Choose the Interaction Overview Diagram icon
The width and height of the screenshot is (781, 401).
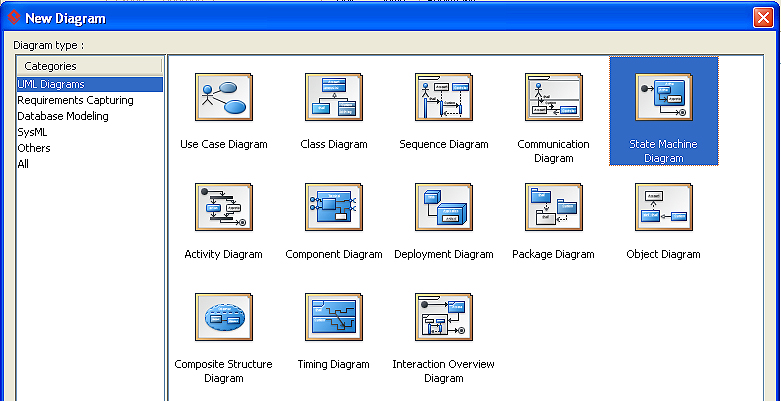click(444, 317)
